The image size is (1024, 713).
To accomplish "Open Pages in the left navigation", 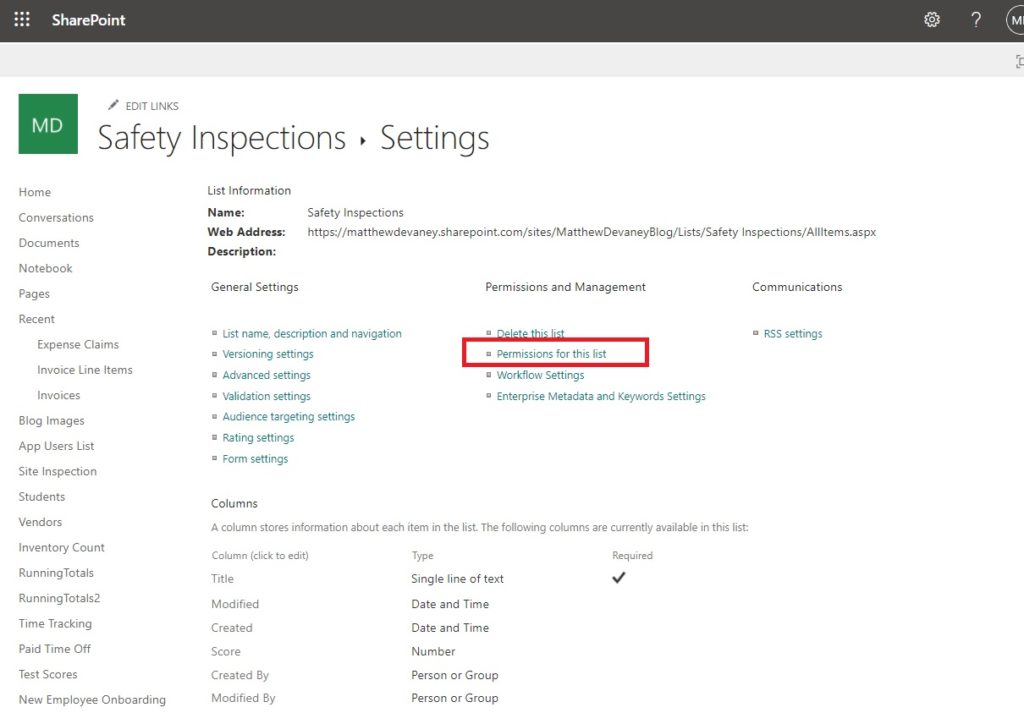I will [x=34, y=294].
